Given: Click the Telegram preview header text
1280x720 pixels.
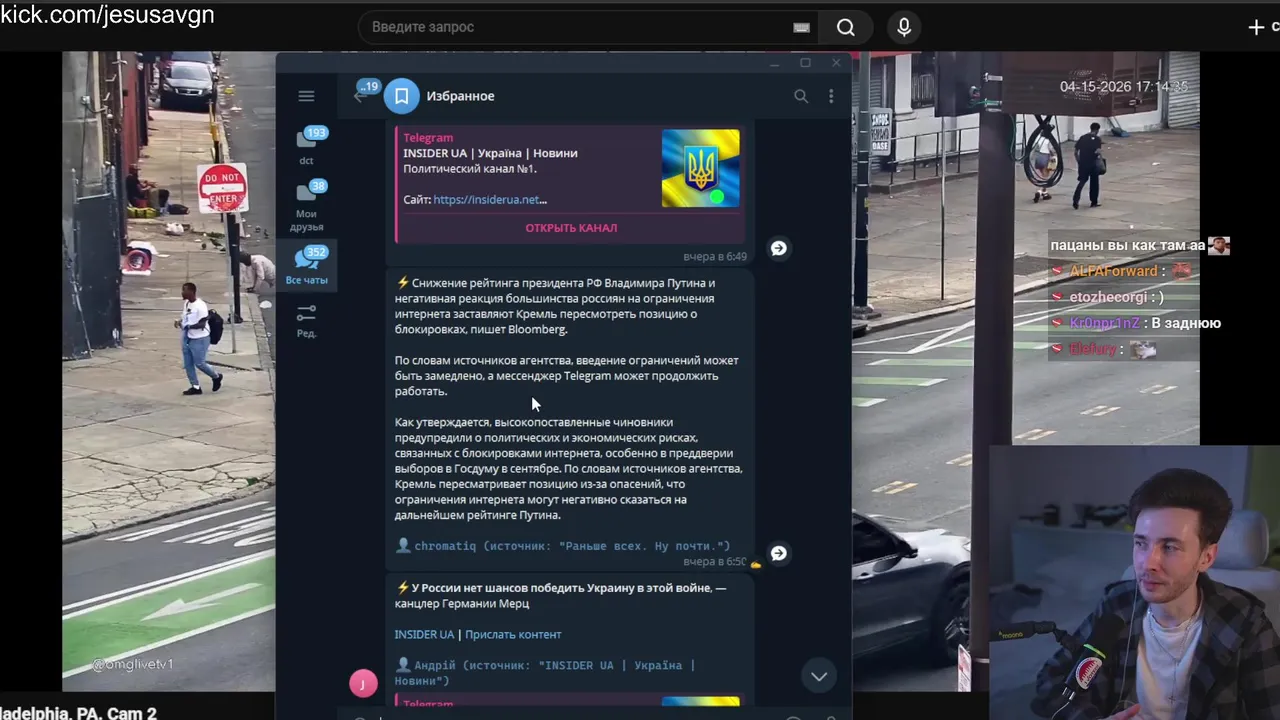Looking at the screenshot, I should [428, 138].
